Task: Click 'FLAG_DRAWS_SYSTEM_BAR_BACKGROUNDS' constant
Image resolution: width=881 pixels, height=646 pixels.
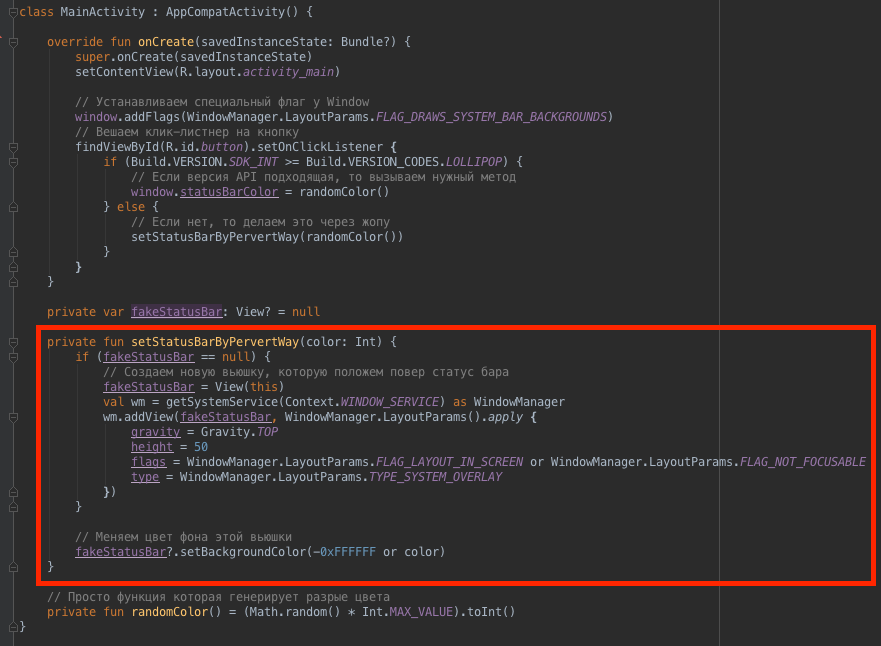Action: click(x=492, y=117)
